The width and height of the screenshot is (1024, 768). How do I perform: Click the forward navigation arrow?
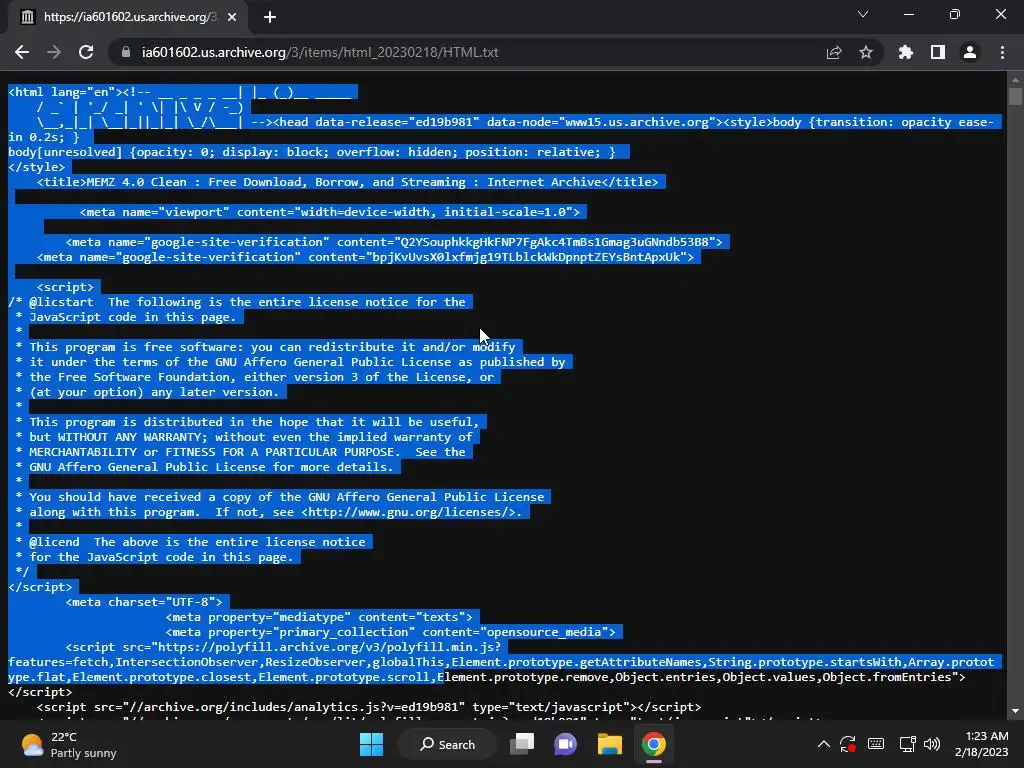[x=54, y=52]
